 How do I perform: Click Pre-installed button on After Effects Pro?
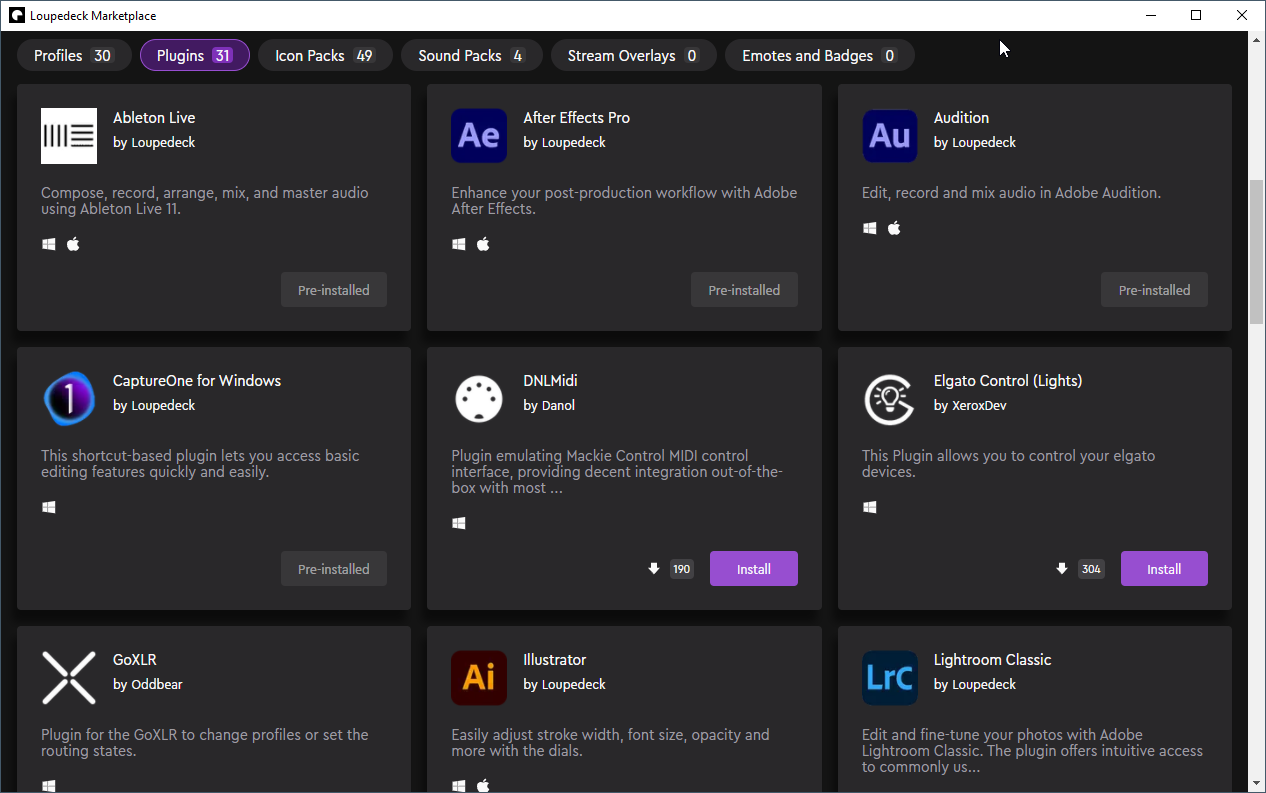click(744, 290)
